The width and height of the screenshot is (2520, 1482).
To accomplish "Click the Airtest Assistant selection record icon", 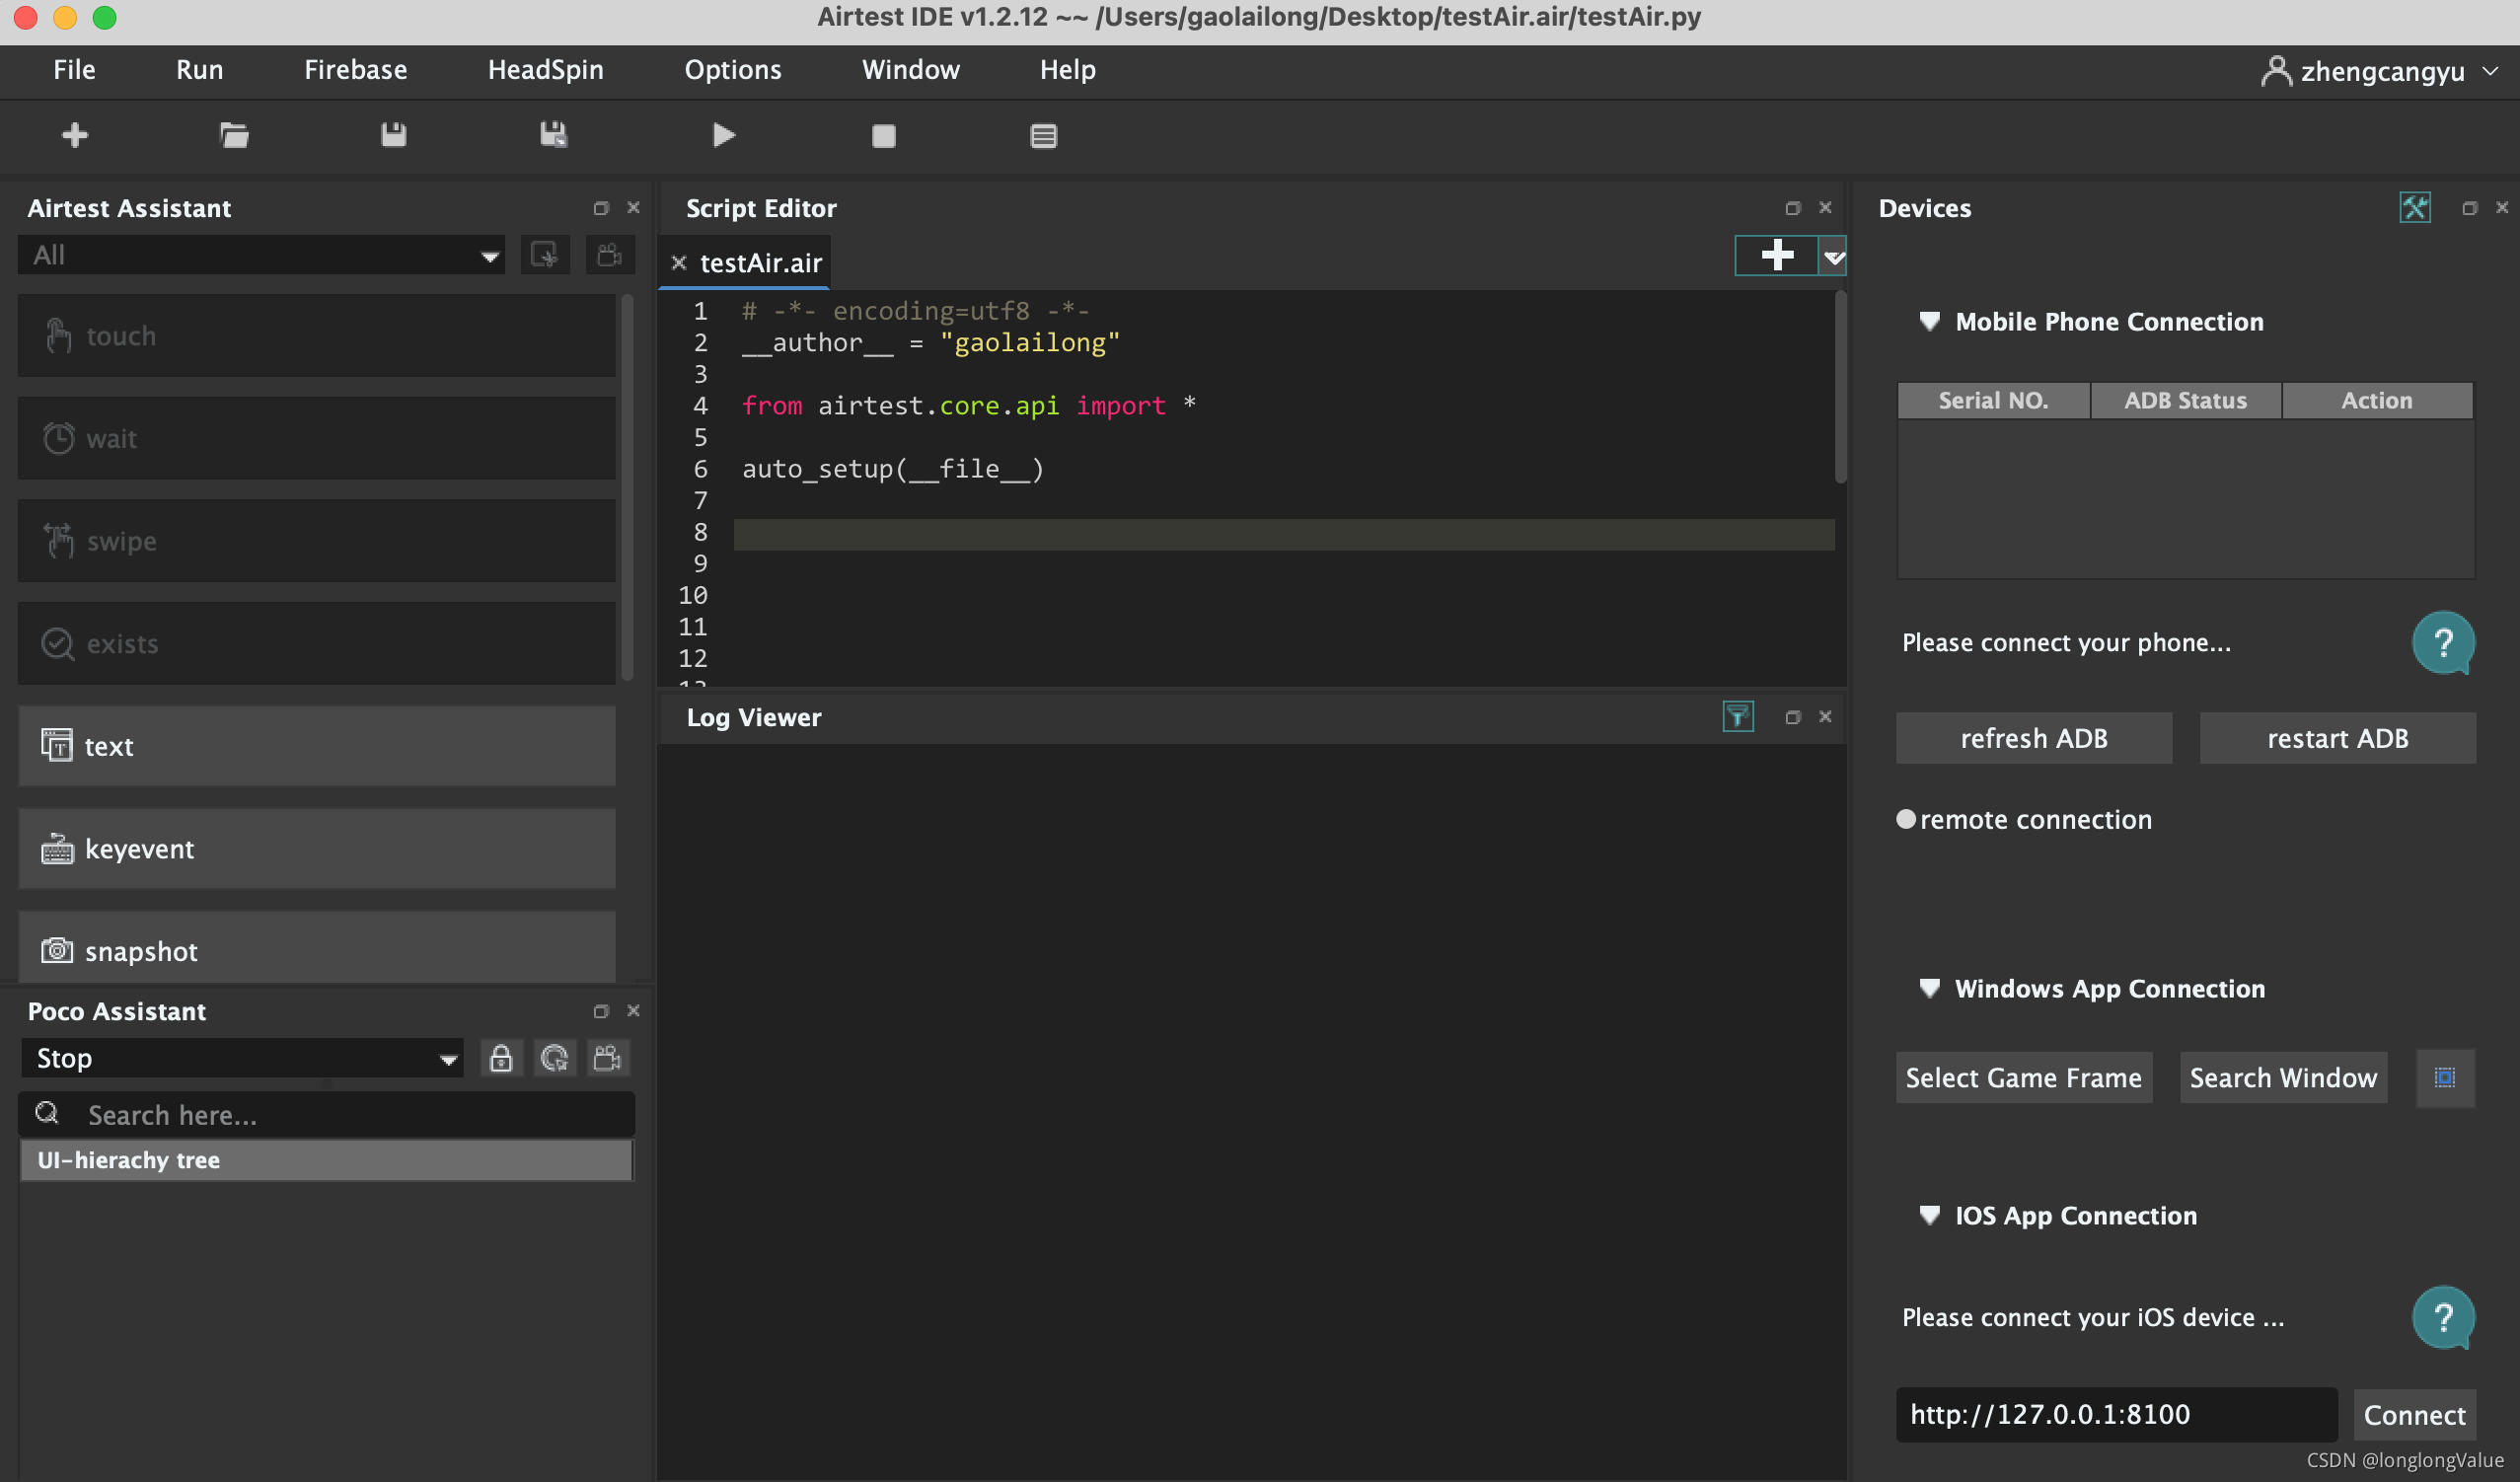I will [545, 255].
